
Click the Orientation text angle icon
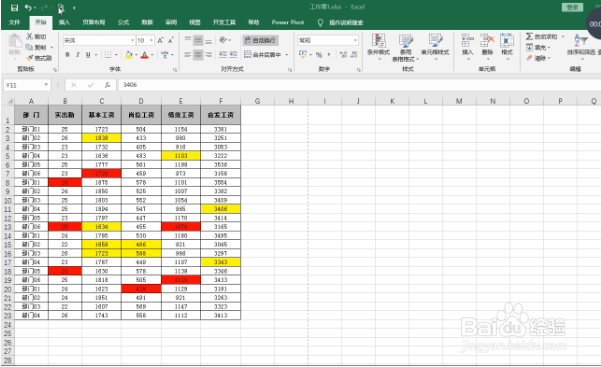point(223,40)
